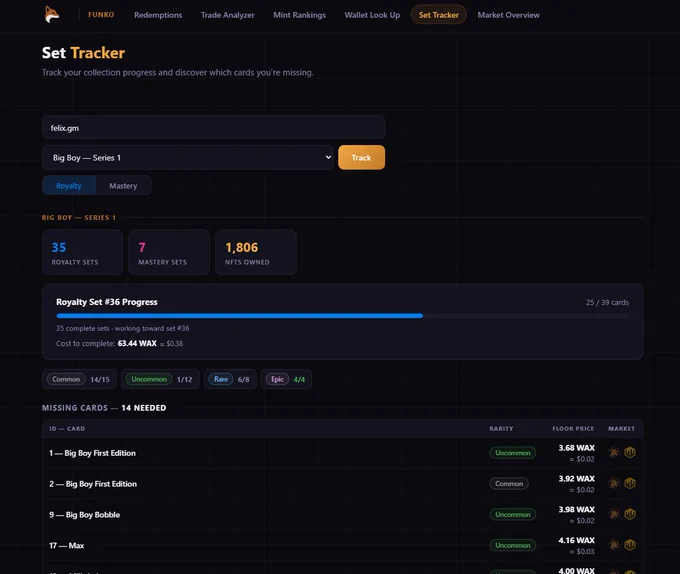The height and width of the screenshot is (574, 680).
Task: Select row "2 — Big Boy First Edition"
Action: [343, 484]
